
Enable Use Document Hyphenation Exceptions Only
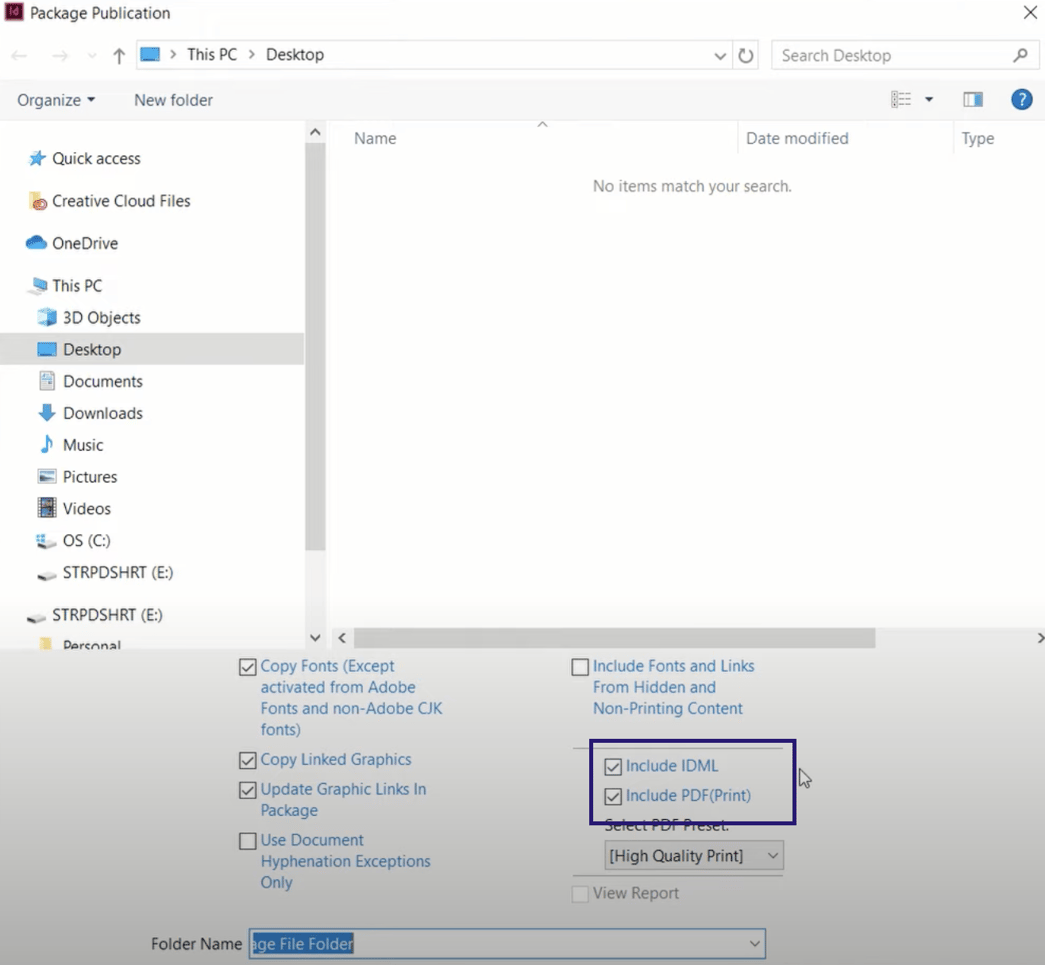247,840
